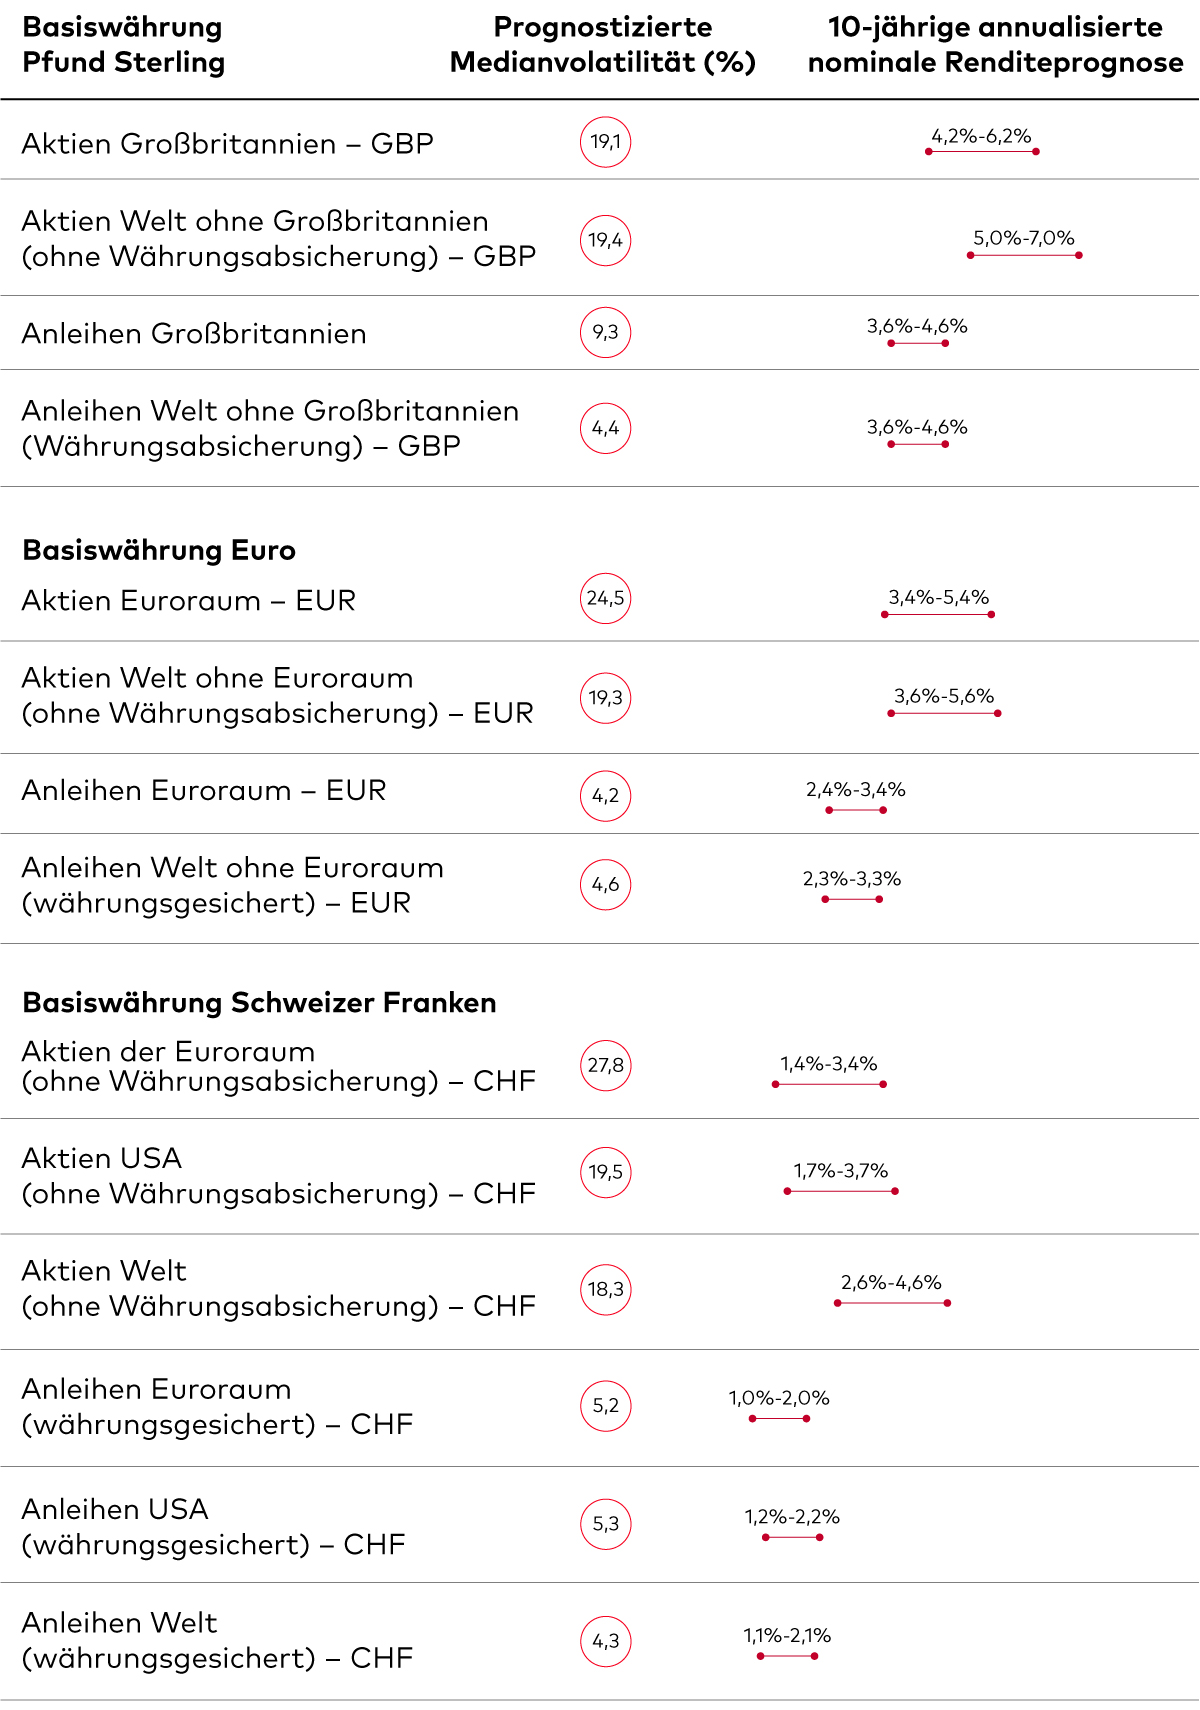This screenshot has height=1710, width=1200.
Task: Select the 5,0%-7,0% return range bar
Action: (1024, 255)
